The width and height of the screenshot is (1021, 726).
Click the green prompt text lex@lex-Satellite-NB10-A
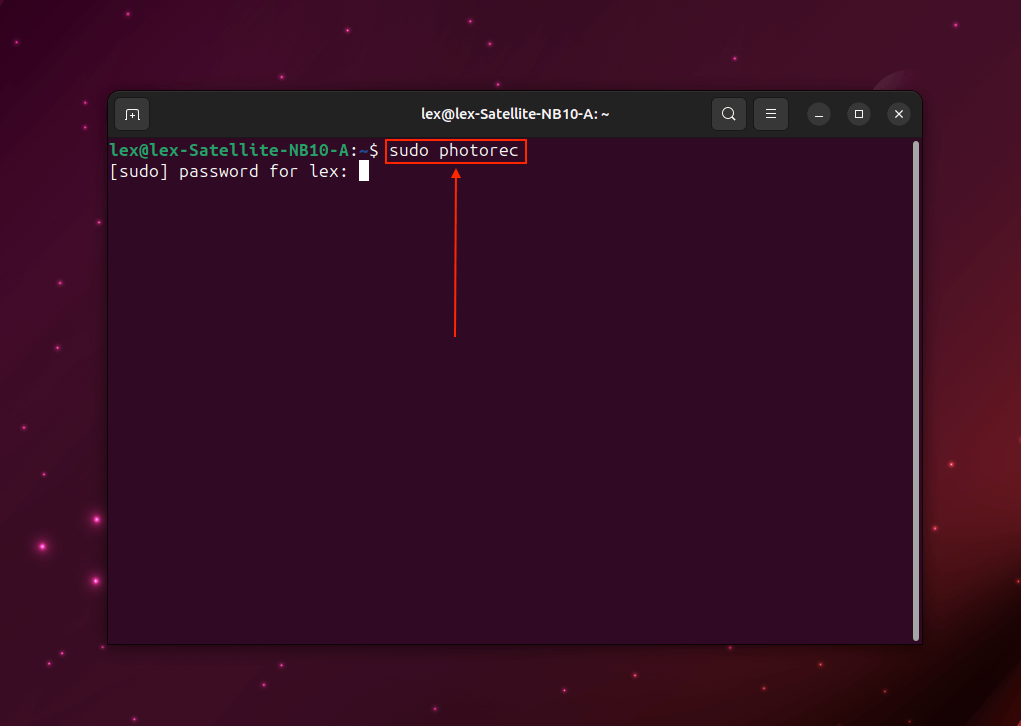coord(229,150)
